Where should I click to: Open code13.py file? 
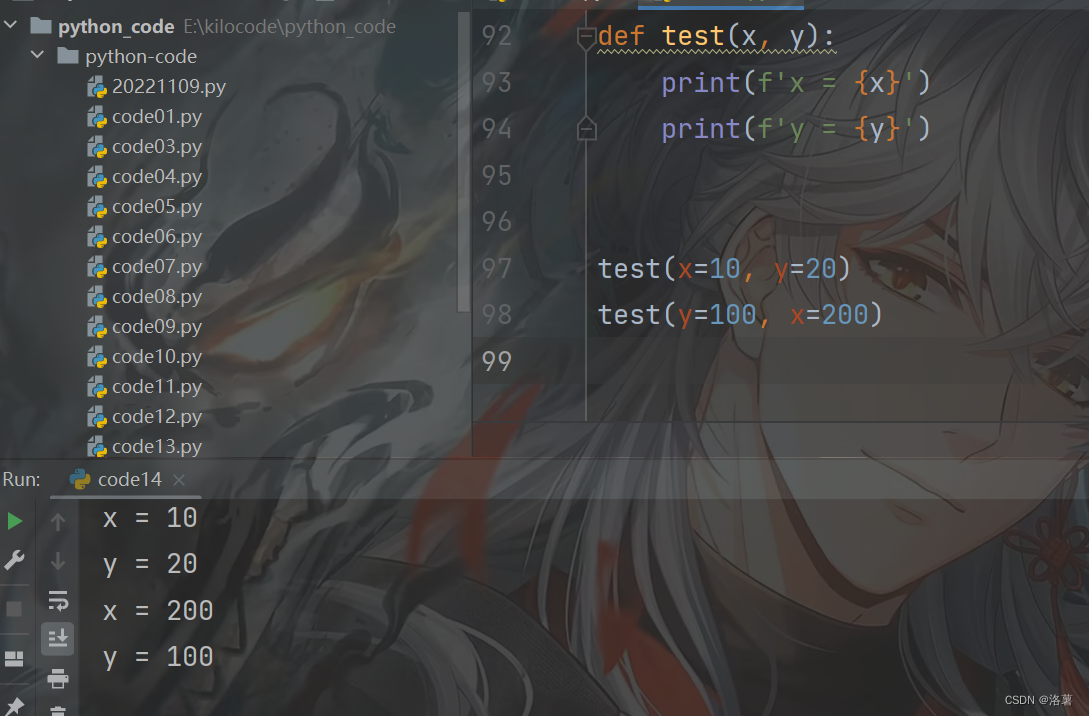[x=144, y=446]
